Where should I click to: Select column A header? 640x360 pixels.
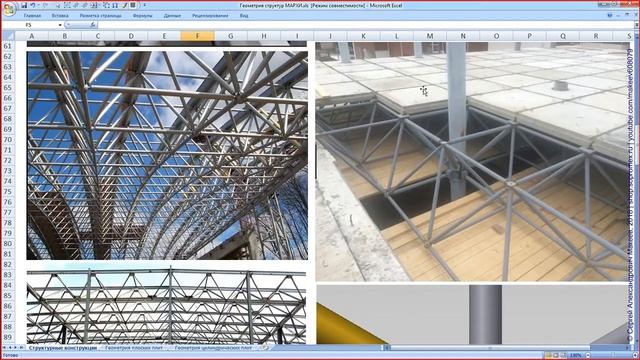tap(31, 36)
